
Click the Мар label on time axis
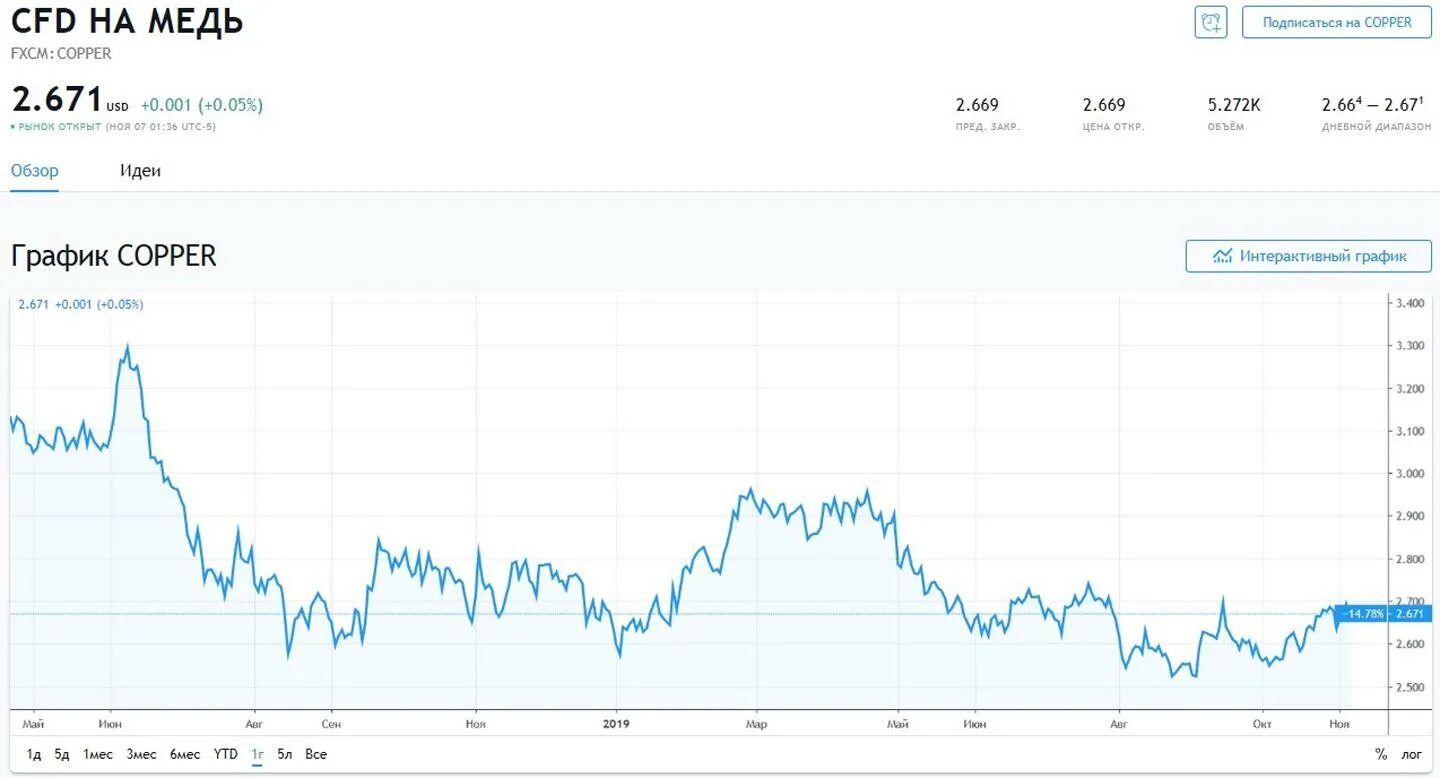(756, 723)
